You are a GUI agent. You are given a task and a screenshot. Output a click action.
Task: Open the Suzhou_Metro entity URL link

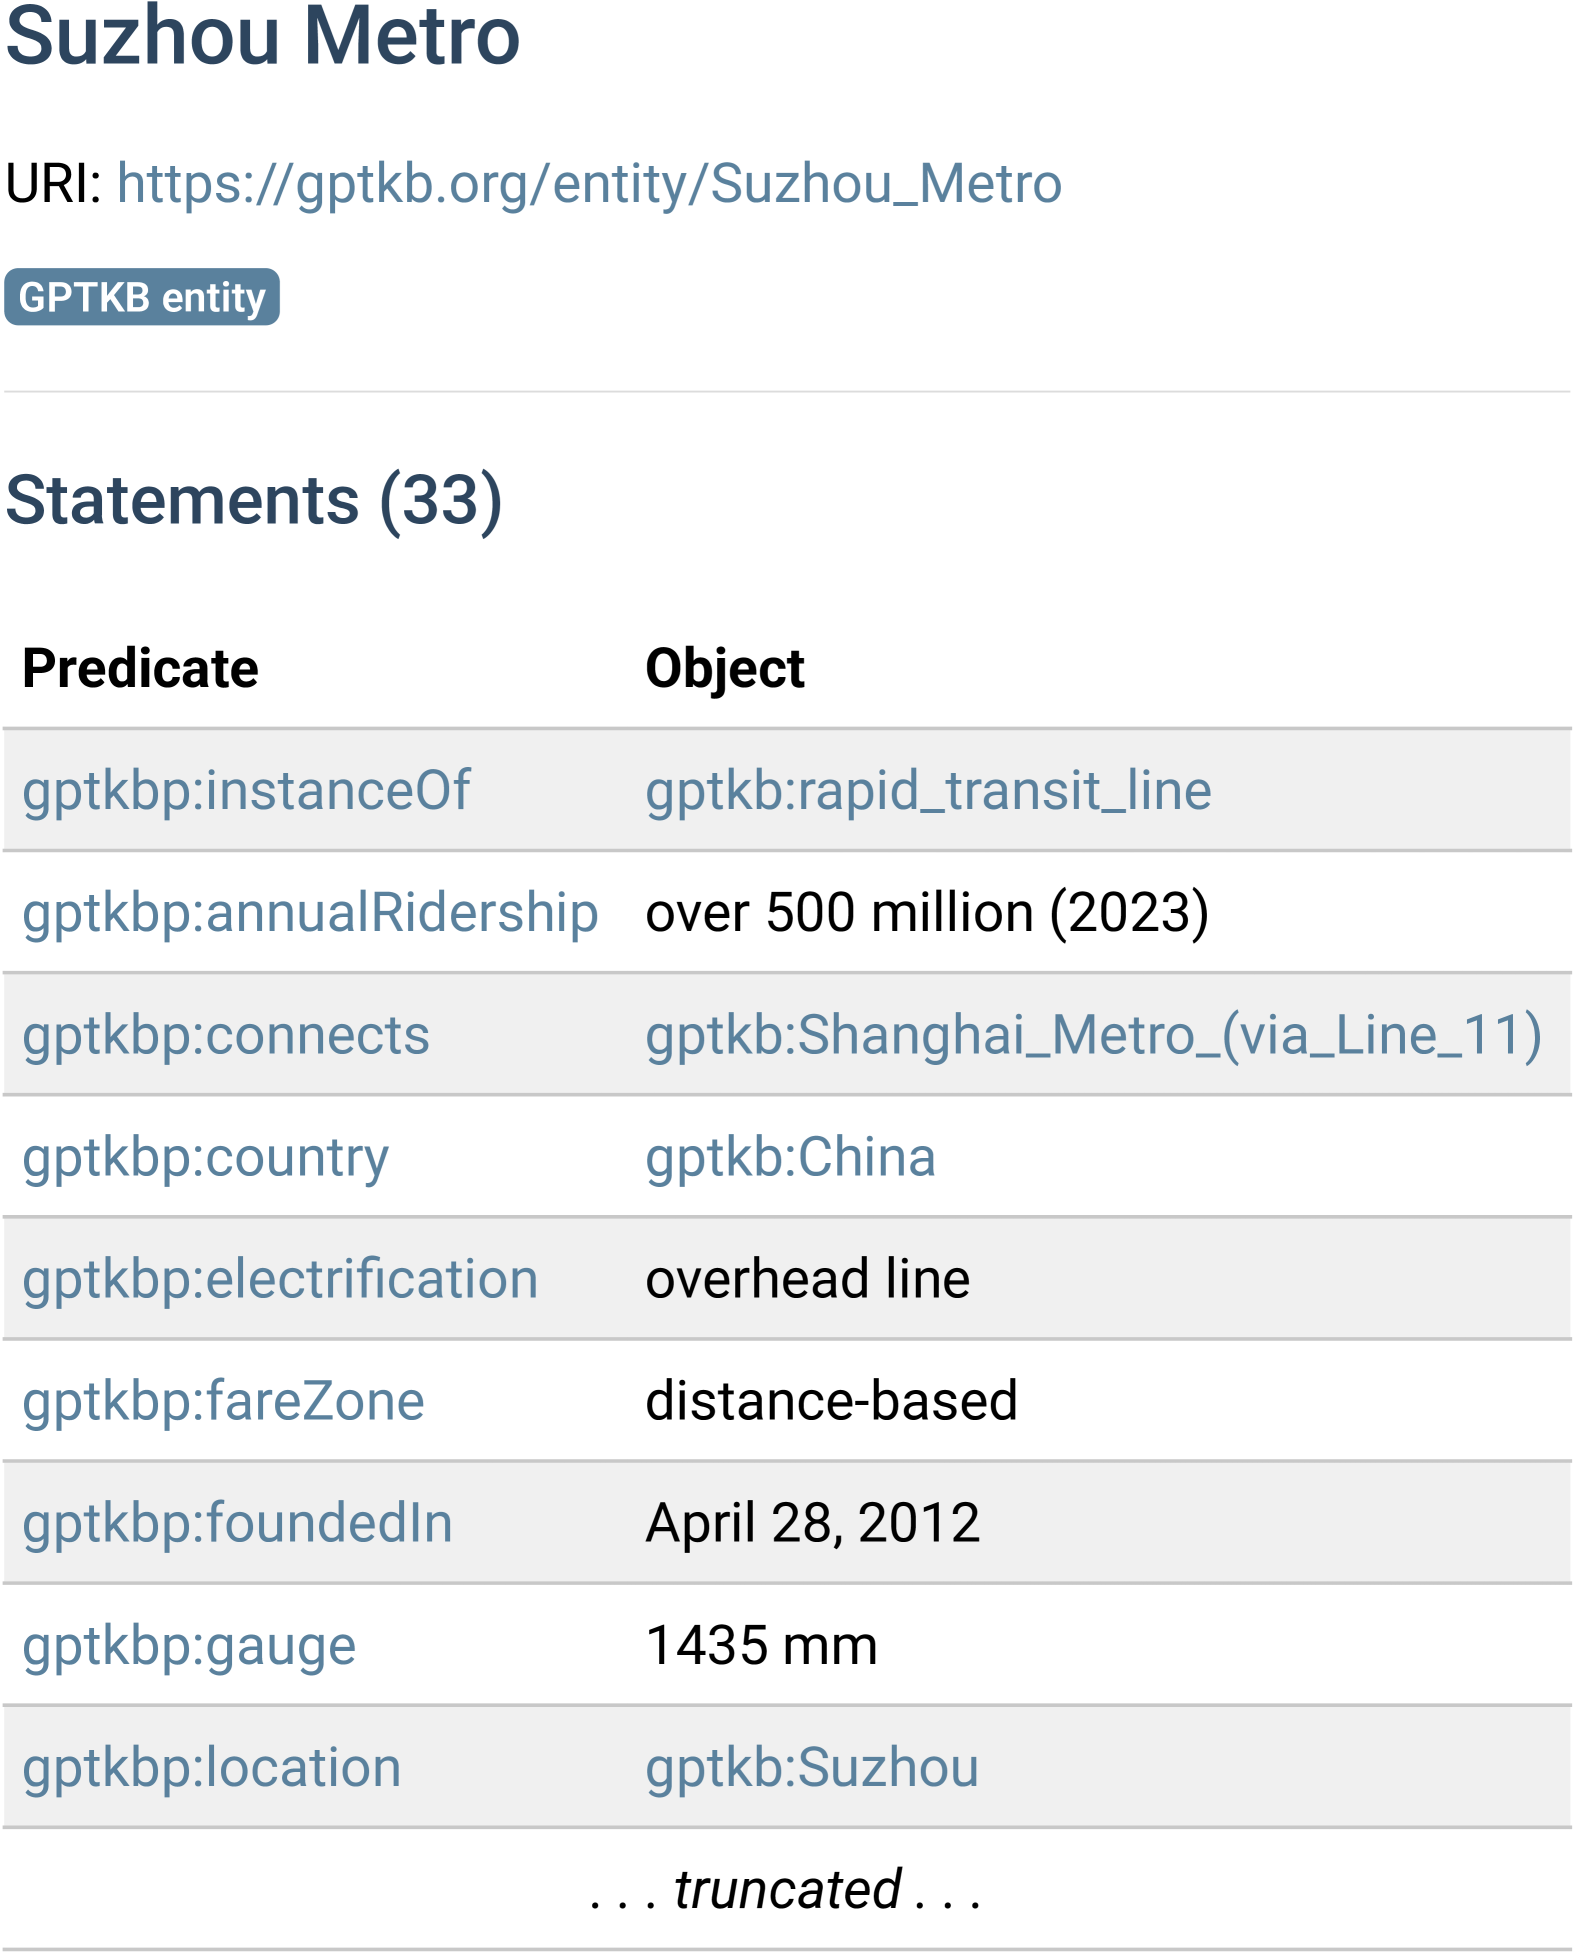(x=589, y=184)
